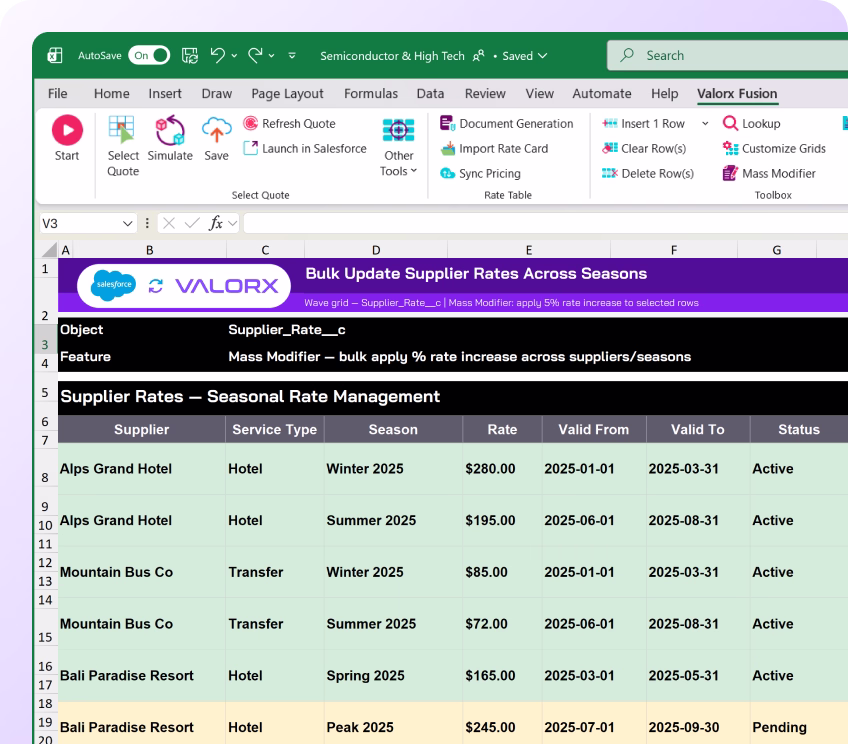848x744 pixels.
Task: Open the File menu
Action: [x=57, y=94]
